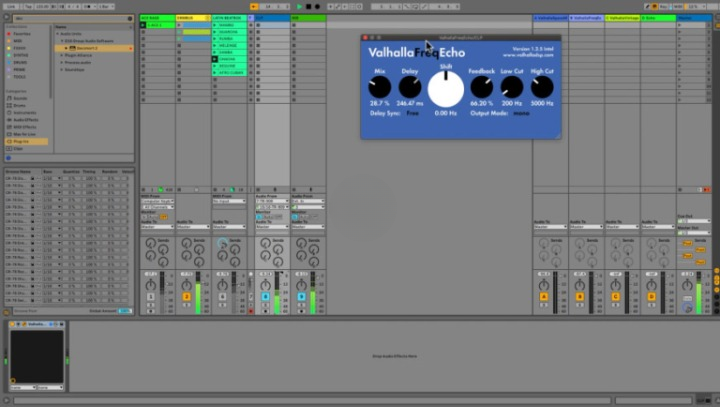720x407 pixels.
Task: Toggle track 6 activator button
Action: pyautogui.click(x=222, y=297)
